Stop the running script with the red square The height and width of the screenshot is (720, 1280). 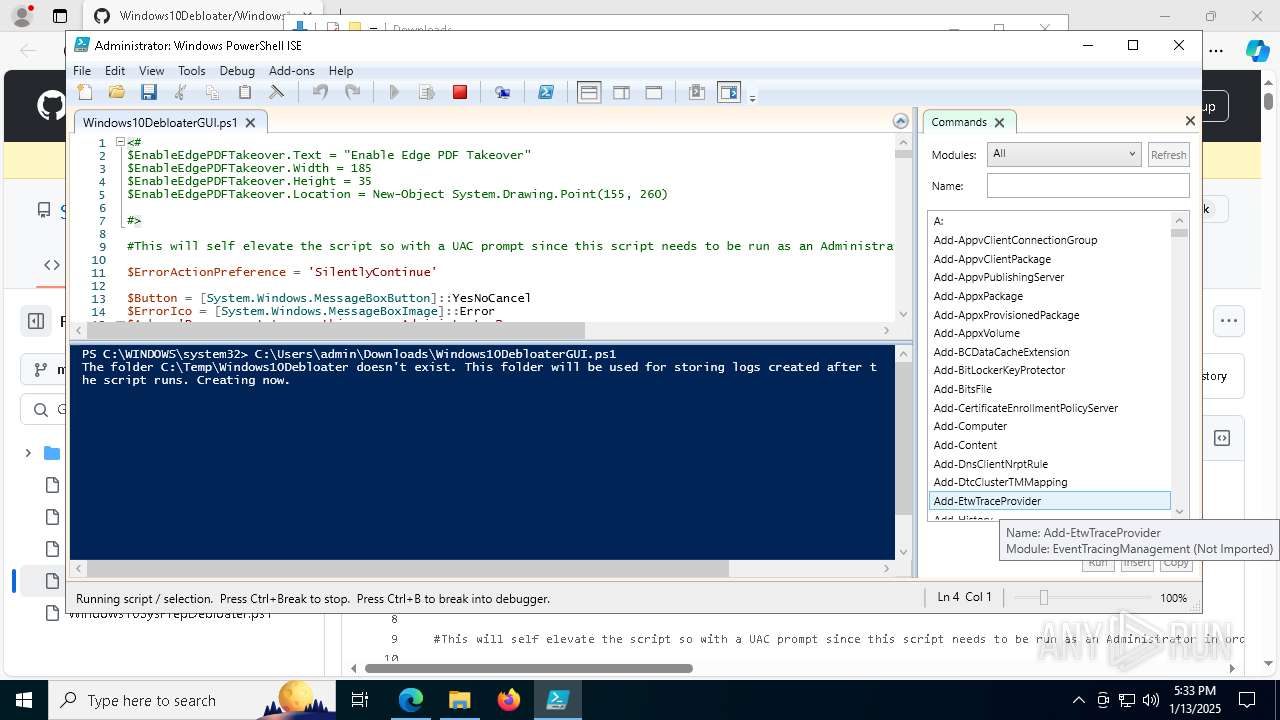[x=460, y=92]
